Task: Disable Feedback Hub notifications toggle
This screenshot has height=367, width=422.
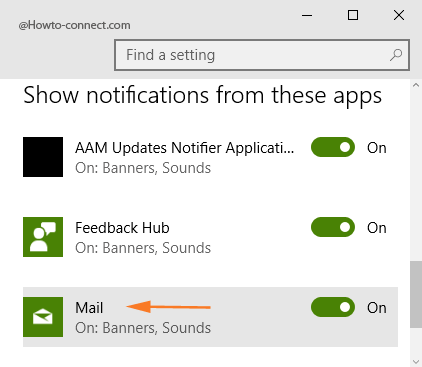Action: tap(333, 227)
